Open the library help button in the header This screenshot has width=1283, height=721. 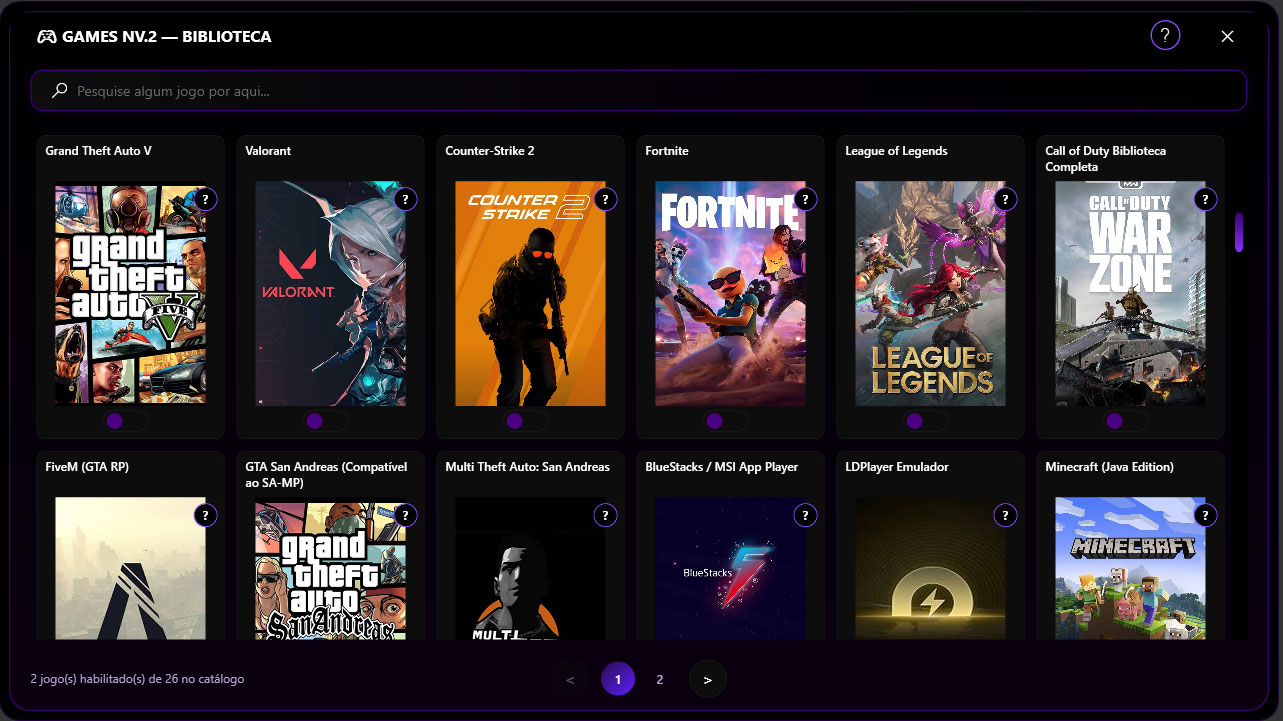click(x=1165, y=36)
